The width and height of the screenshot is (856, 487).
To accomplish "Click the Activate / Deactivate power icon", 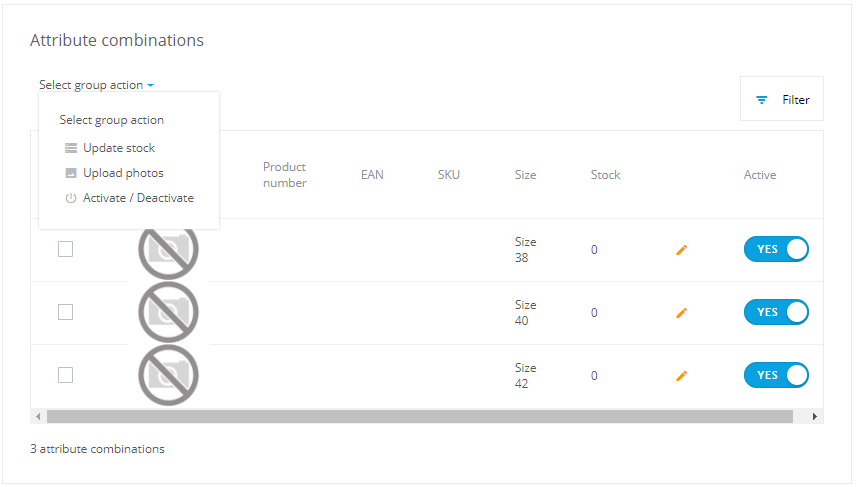I will pyautogui.click(x=71, y=198).
